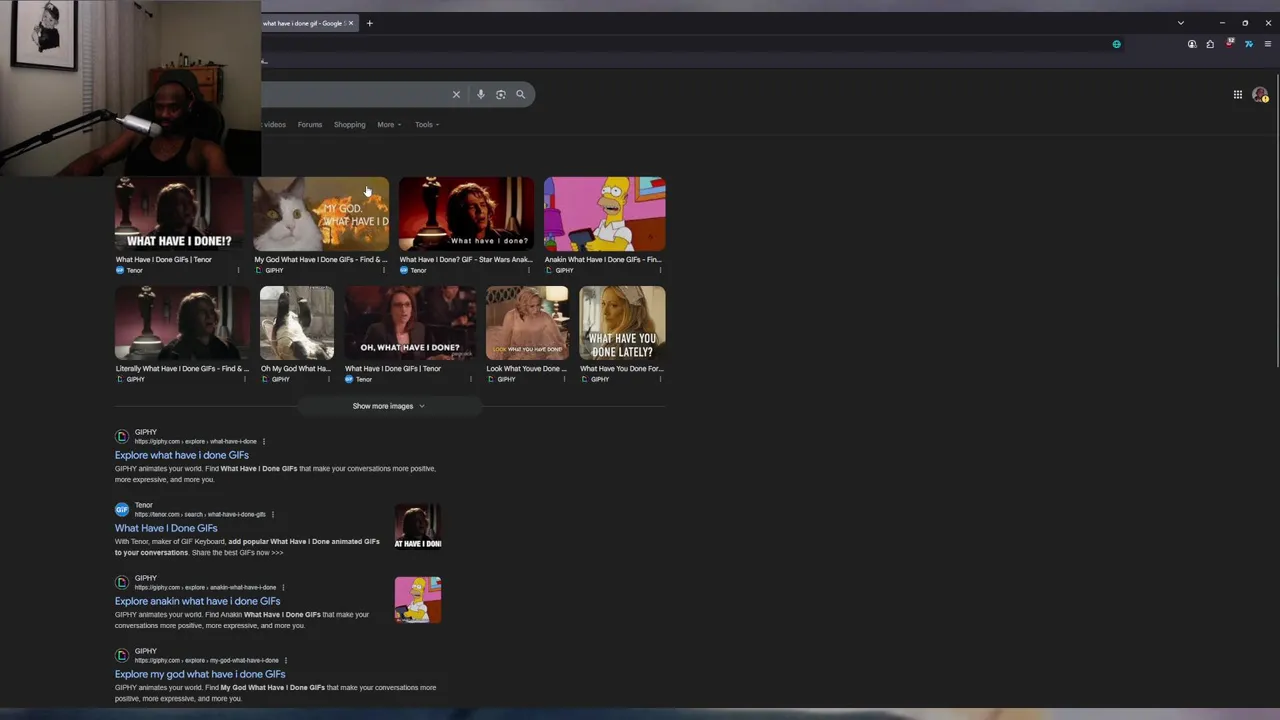Viewport: 1280px width, 720px height.
Task: Click the browser account icon in the toolbar
Action: pyautogui.click(x=1192, y=44)
